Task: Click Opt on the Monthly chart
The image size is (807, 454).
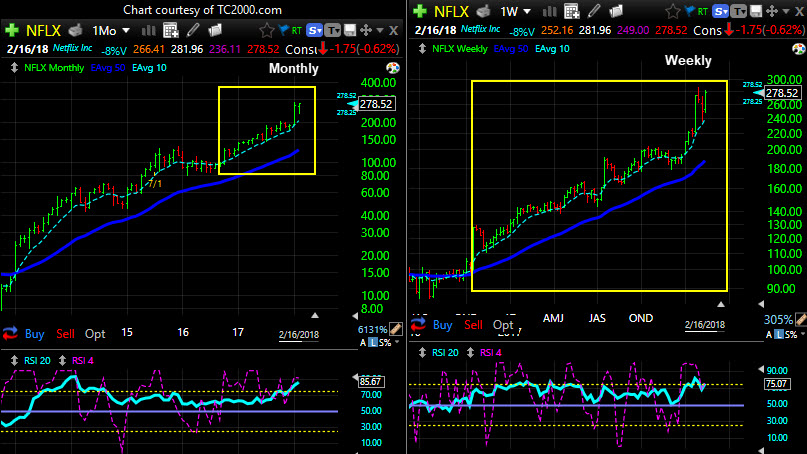Action: tap(95, 334)
